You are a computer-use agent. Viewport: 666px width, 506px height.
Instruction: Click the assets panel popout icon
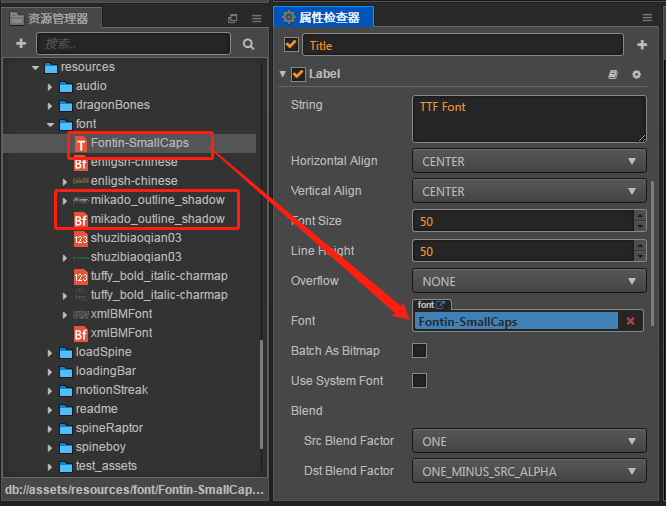(232, 18)
